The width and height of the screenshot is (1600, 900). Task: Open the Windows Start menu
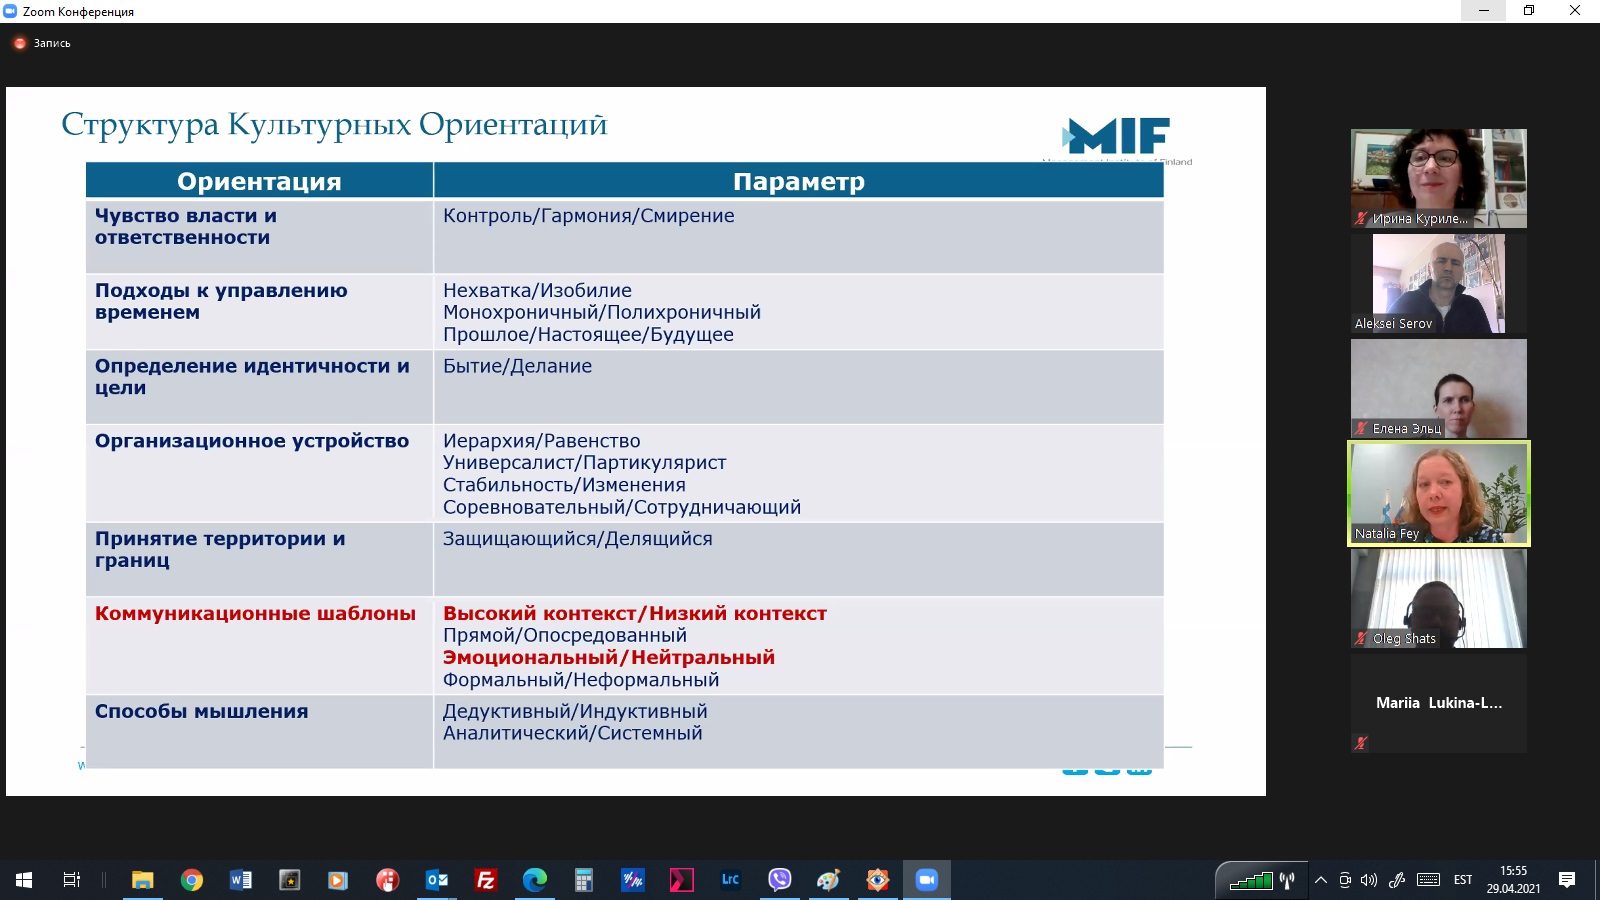[x=24, y=880]
